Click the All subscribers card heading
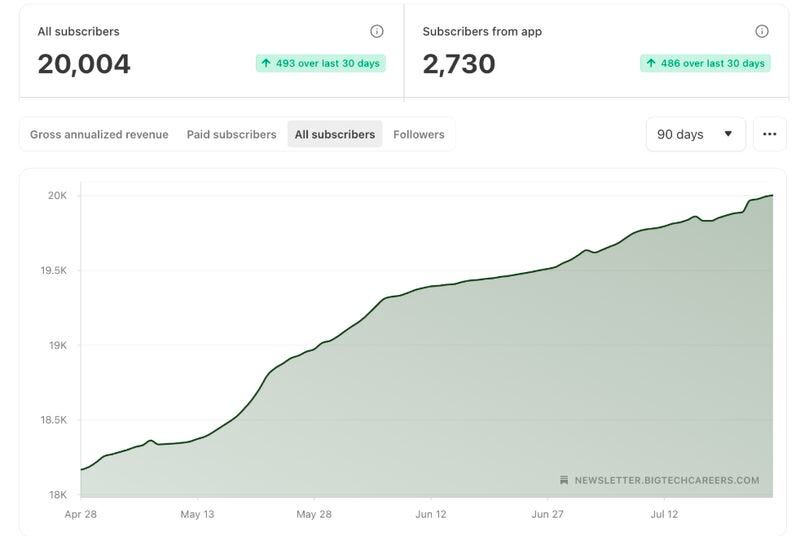 coord(79,31)
